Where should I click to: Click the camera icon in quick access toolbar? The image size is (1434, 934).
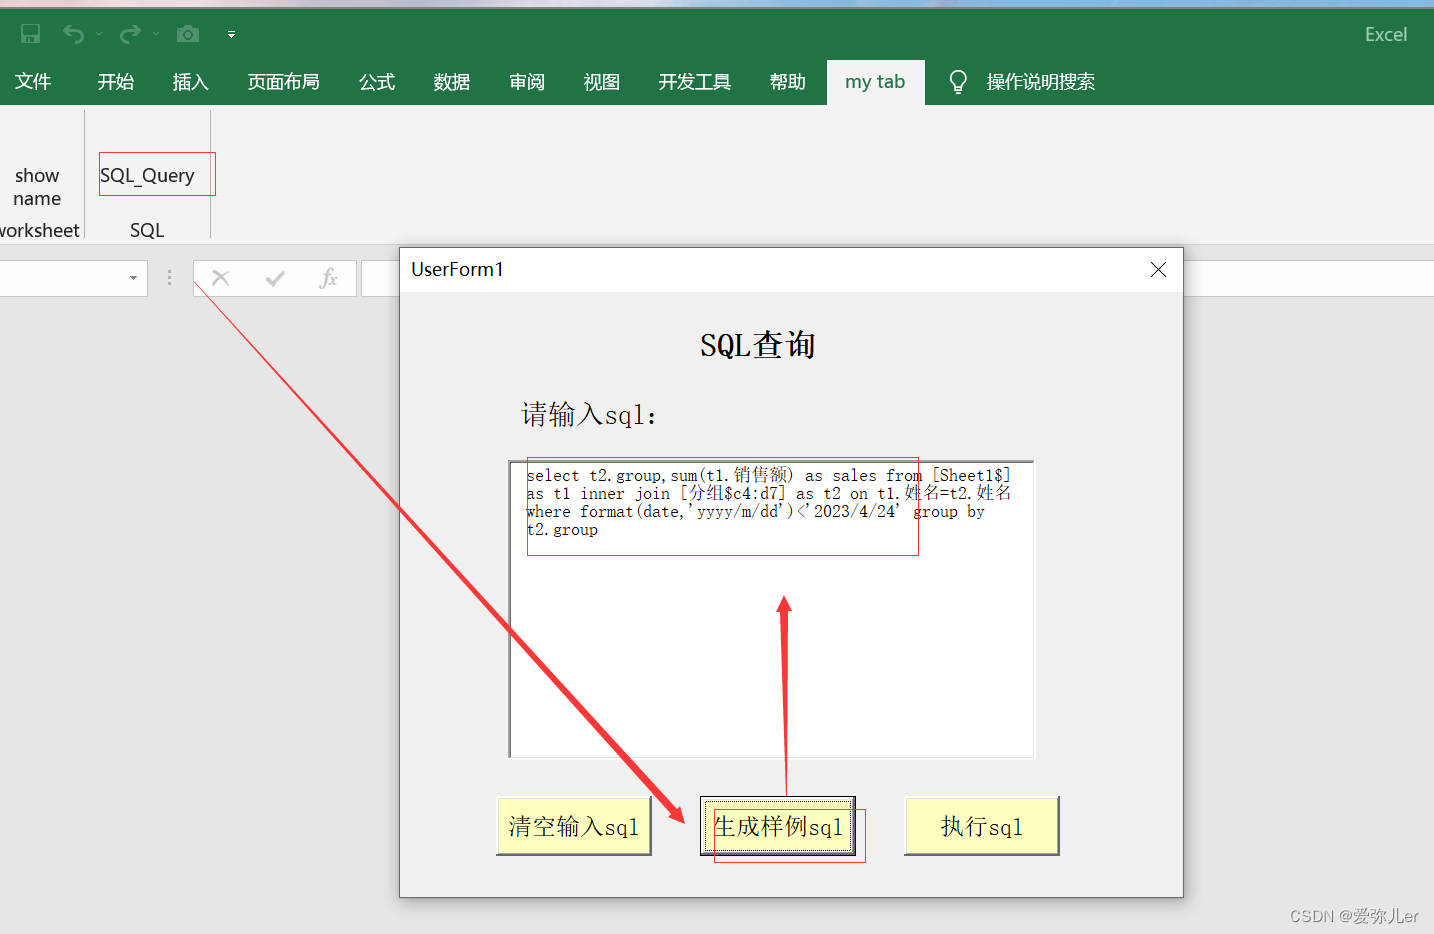click(188, 34)
